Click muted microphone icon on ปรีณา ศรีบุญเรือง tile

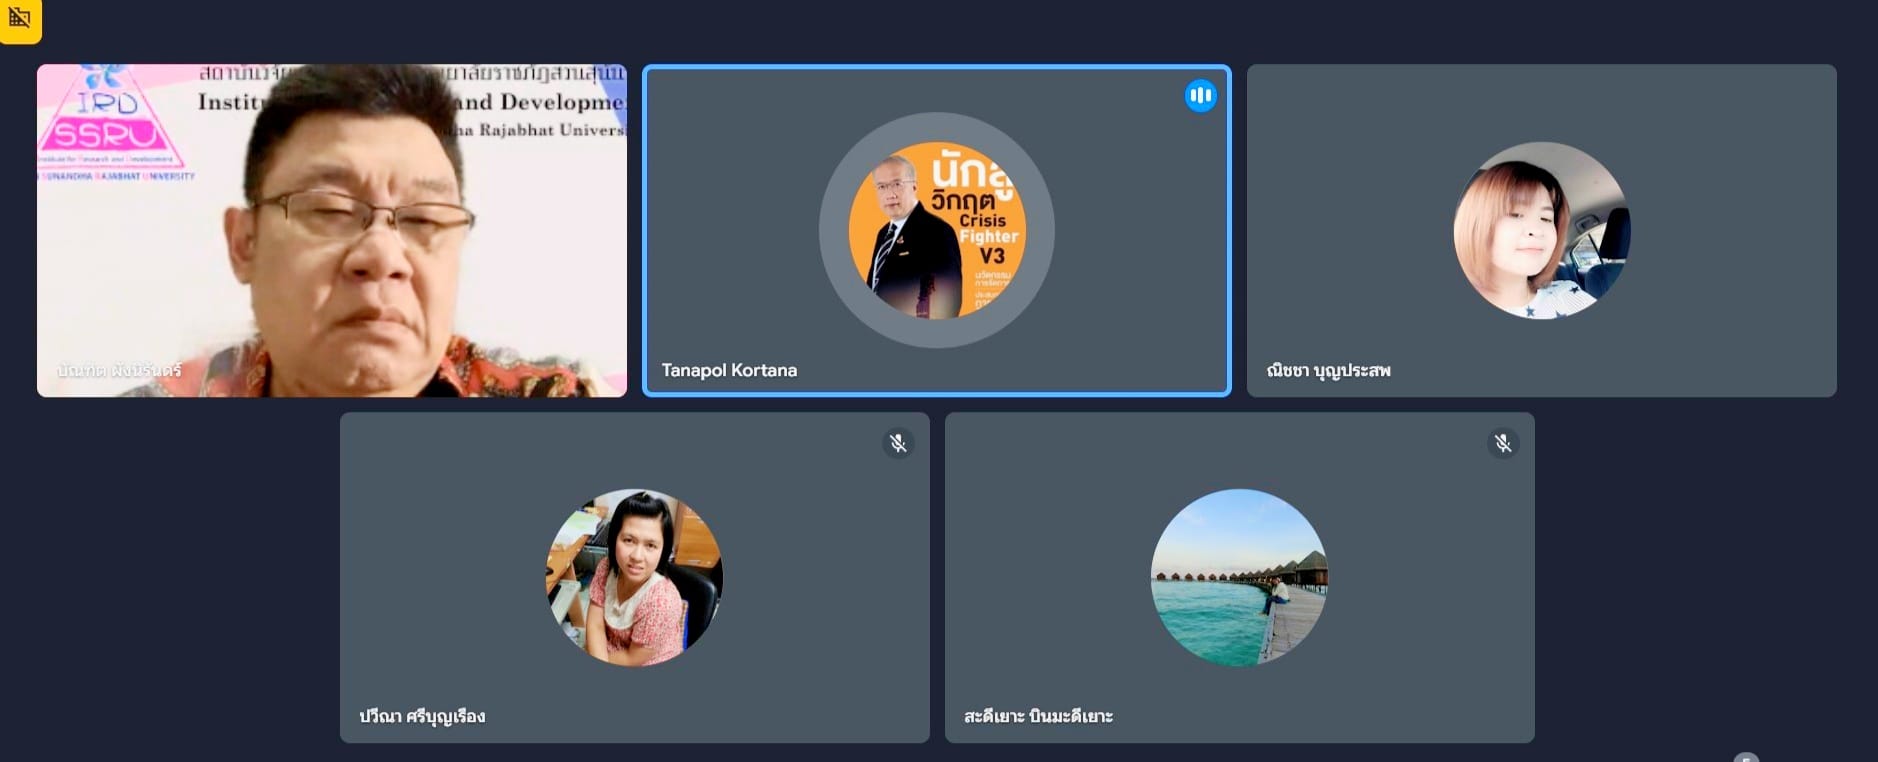click(x=898, y=443)
